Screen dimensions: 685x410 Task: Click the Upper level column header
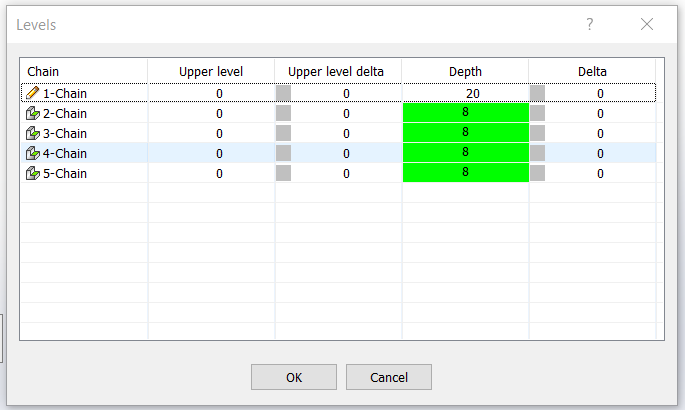pyautogui.click(x=211, y=71)
